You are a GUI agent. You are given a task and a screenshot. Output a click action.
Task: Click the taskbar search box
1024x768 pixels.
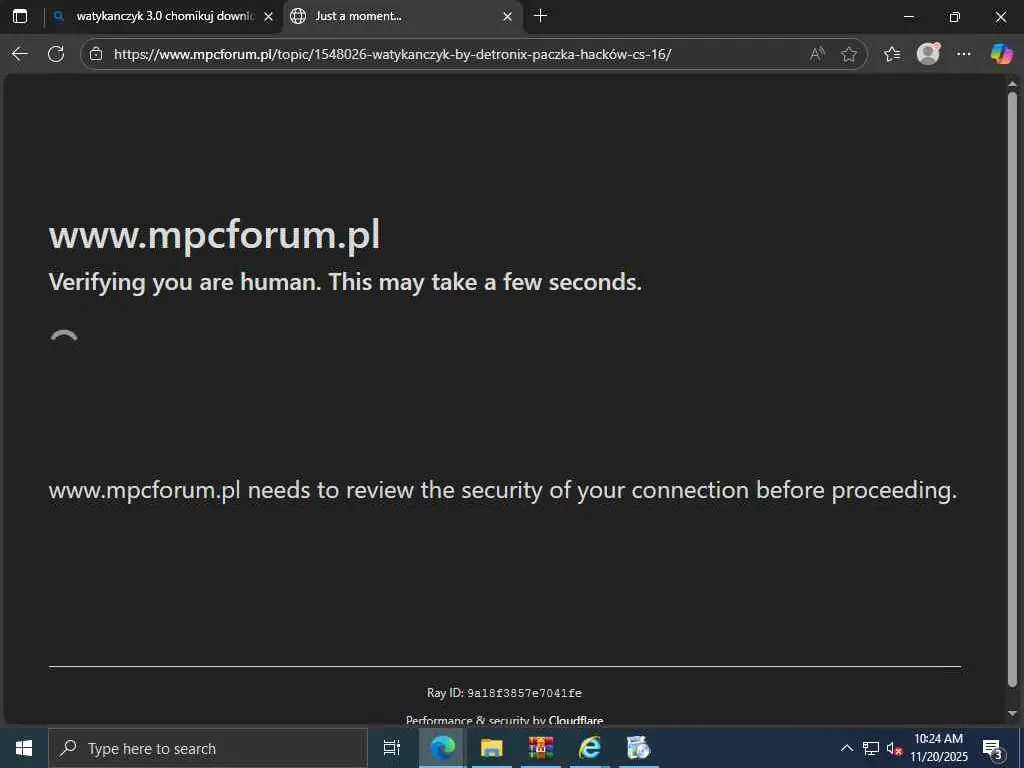[x=208, y=748]
